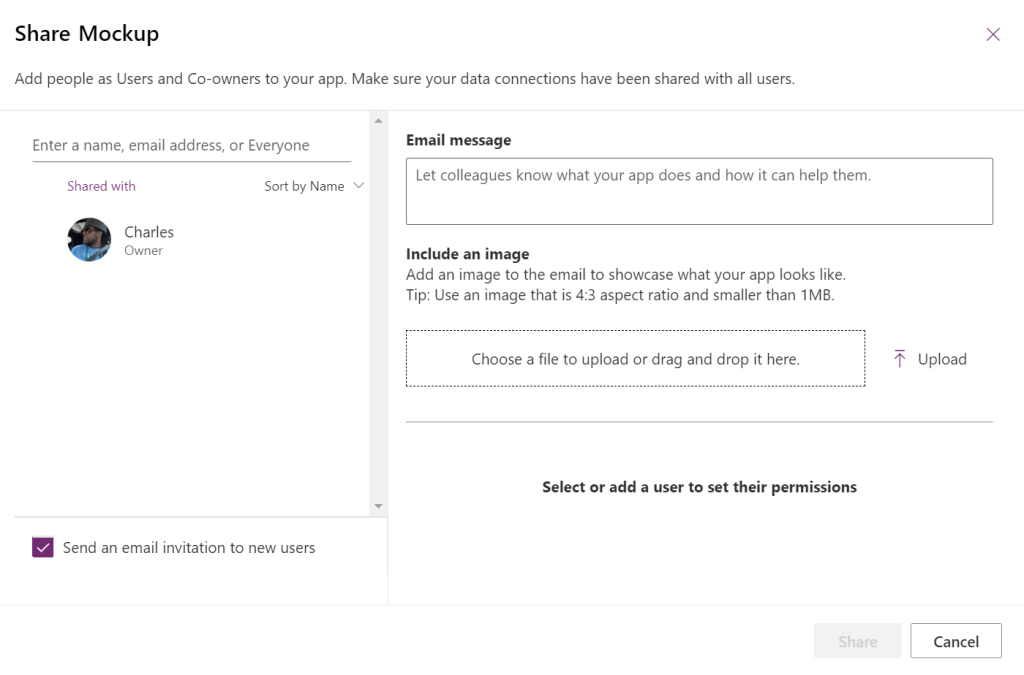Click the Upload arrow icon
Viewport: 1024px width, 675px height.
pos(899,358)
